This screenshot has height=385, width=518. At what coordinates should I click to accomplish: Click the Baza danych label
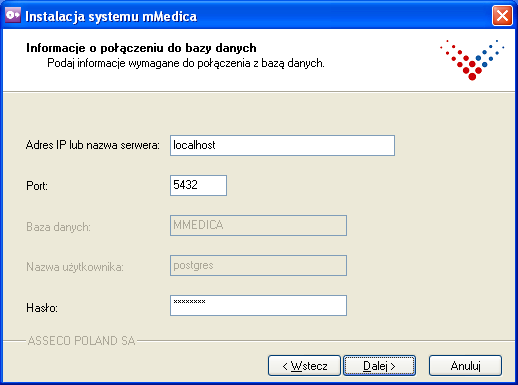[x=58, y=227]
